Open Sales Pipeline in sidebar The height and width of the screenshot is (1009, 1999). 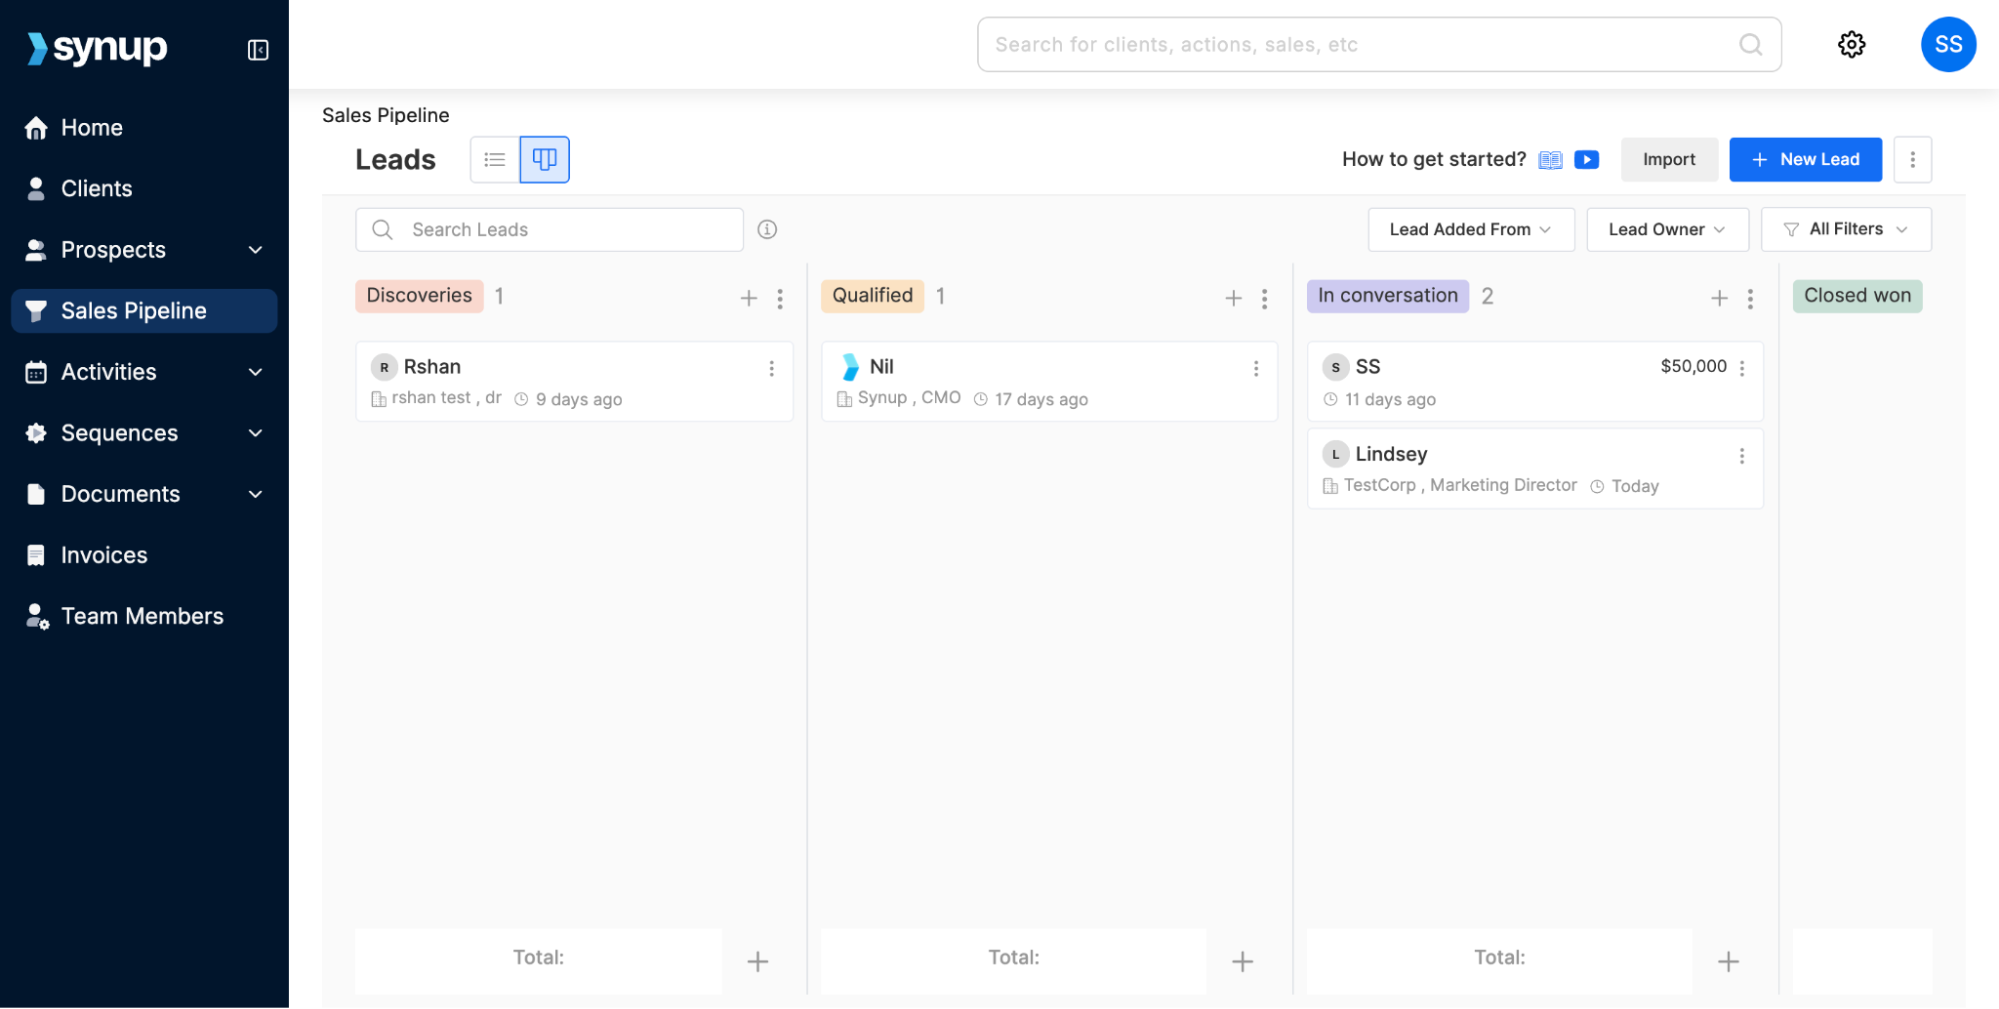pos(144,311)
